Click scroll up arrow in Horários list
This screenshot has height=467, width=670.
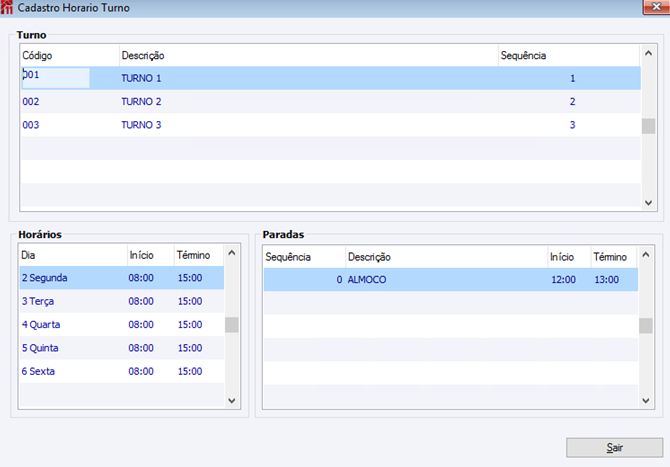[x=232, y=253]
